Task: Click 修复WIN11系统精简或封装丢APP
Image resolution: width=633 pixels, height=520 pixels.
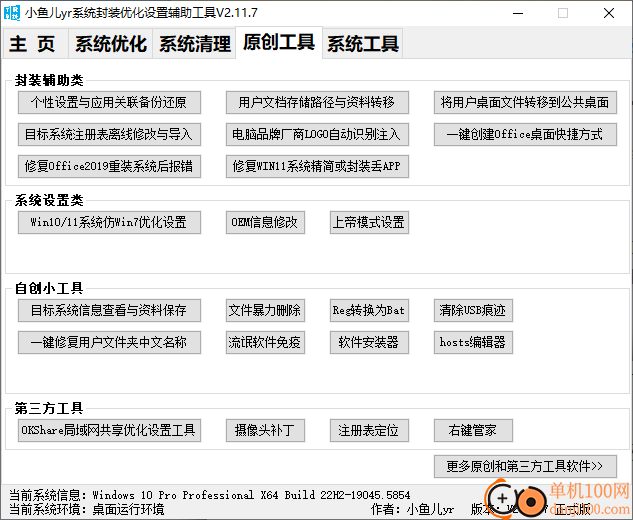Action: pos(317,166)
